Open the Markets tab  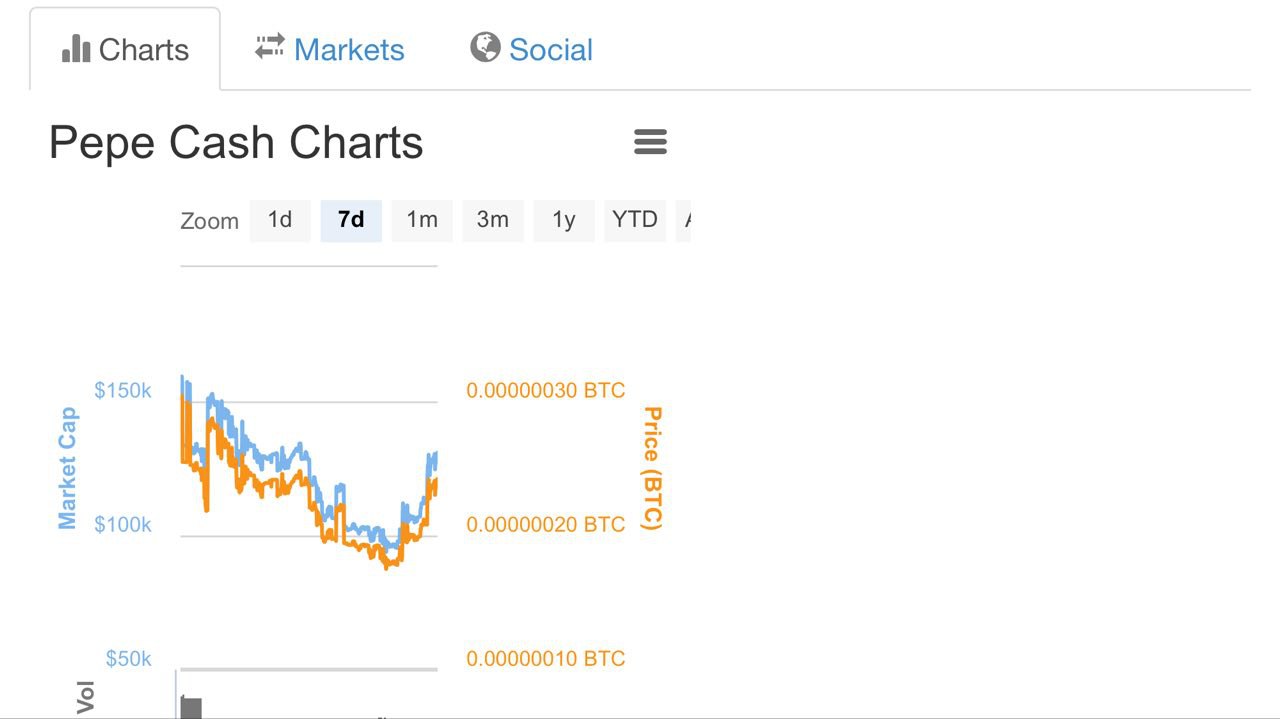(x=330, y=49)
